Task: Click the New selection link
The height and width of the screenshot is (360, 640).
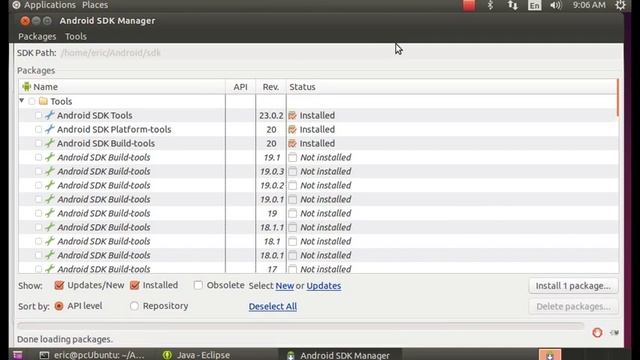Action: (x=284, y=286)
